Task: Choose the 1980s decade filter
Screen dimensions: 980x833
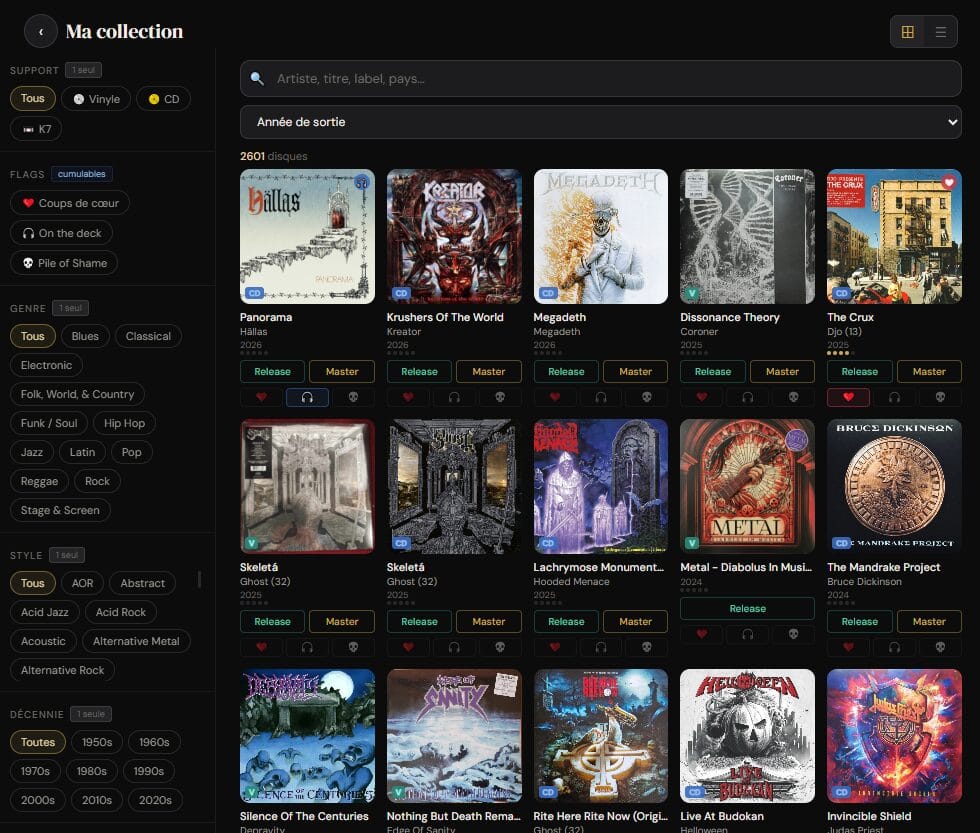Action: (x=92, y=771)
